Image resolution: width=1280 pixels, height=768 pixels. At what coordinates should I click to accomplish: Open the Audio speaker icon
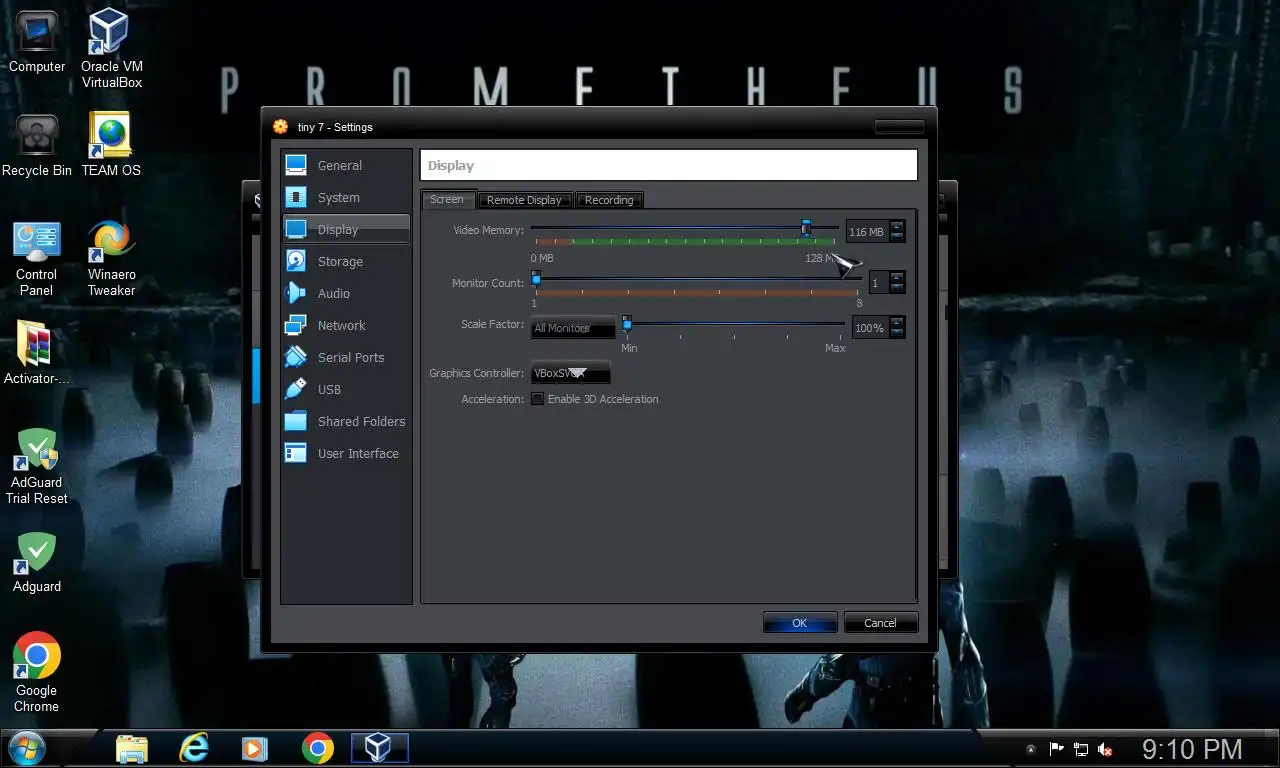pyautogui.click(x=296, y=293)
